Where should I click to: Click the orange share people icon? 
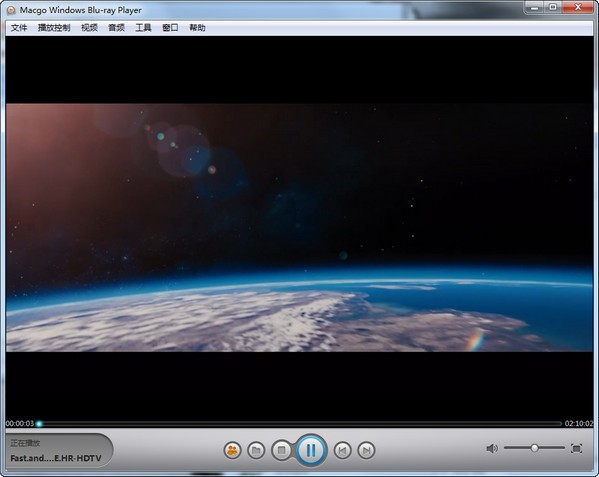(x=232, y=451)
